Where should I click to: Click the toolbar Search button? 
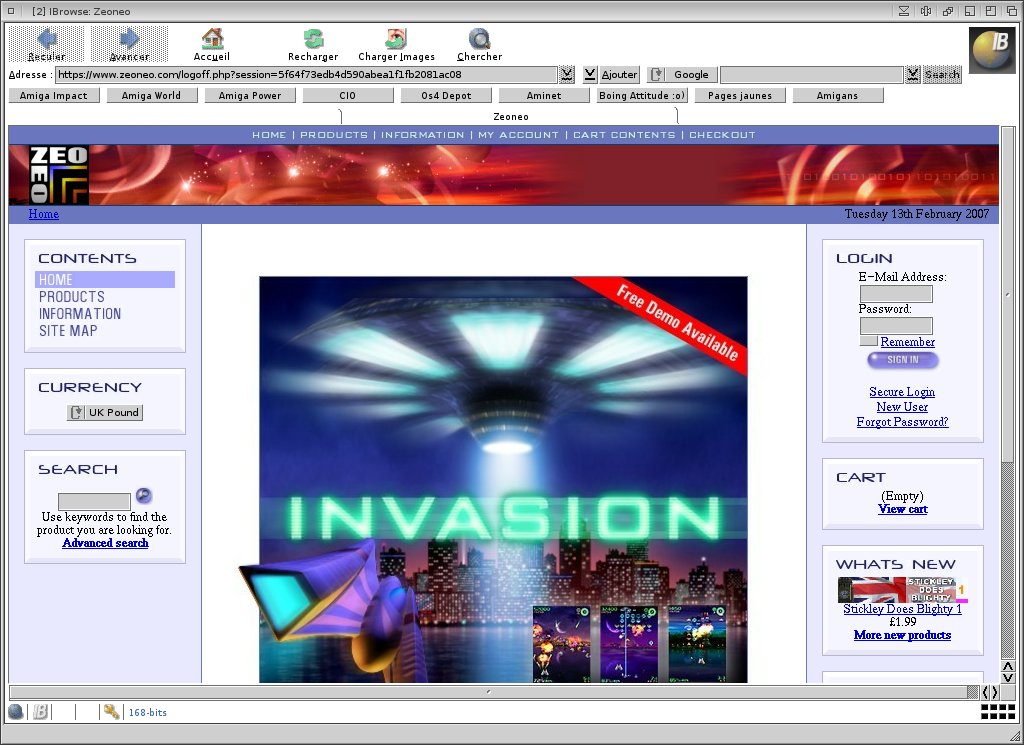(942, 74)
